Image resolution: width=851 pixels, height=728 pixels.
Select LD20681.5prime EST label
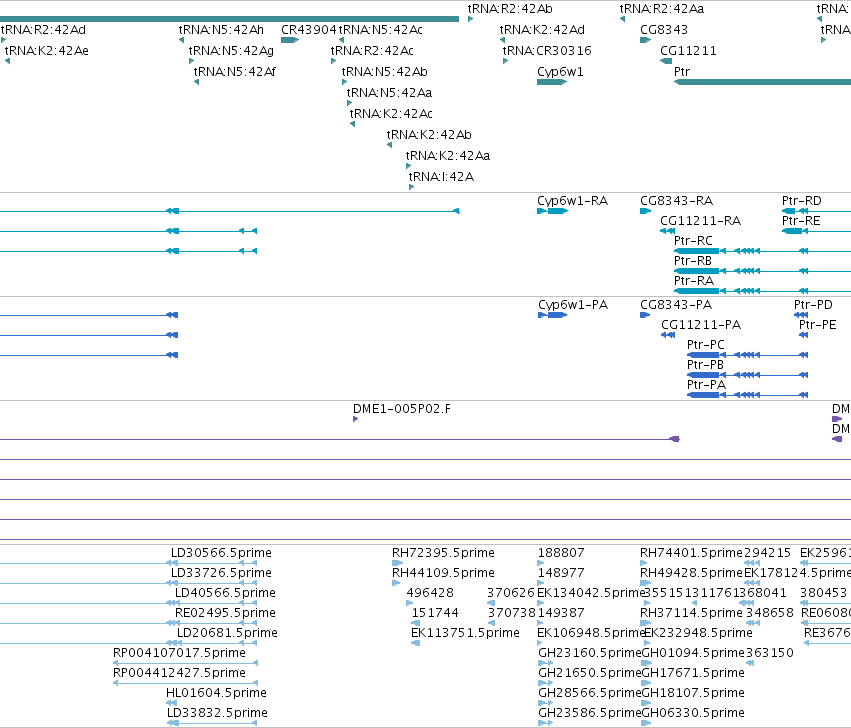point(227,633)
